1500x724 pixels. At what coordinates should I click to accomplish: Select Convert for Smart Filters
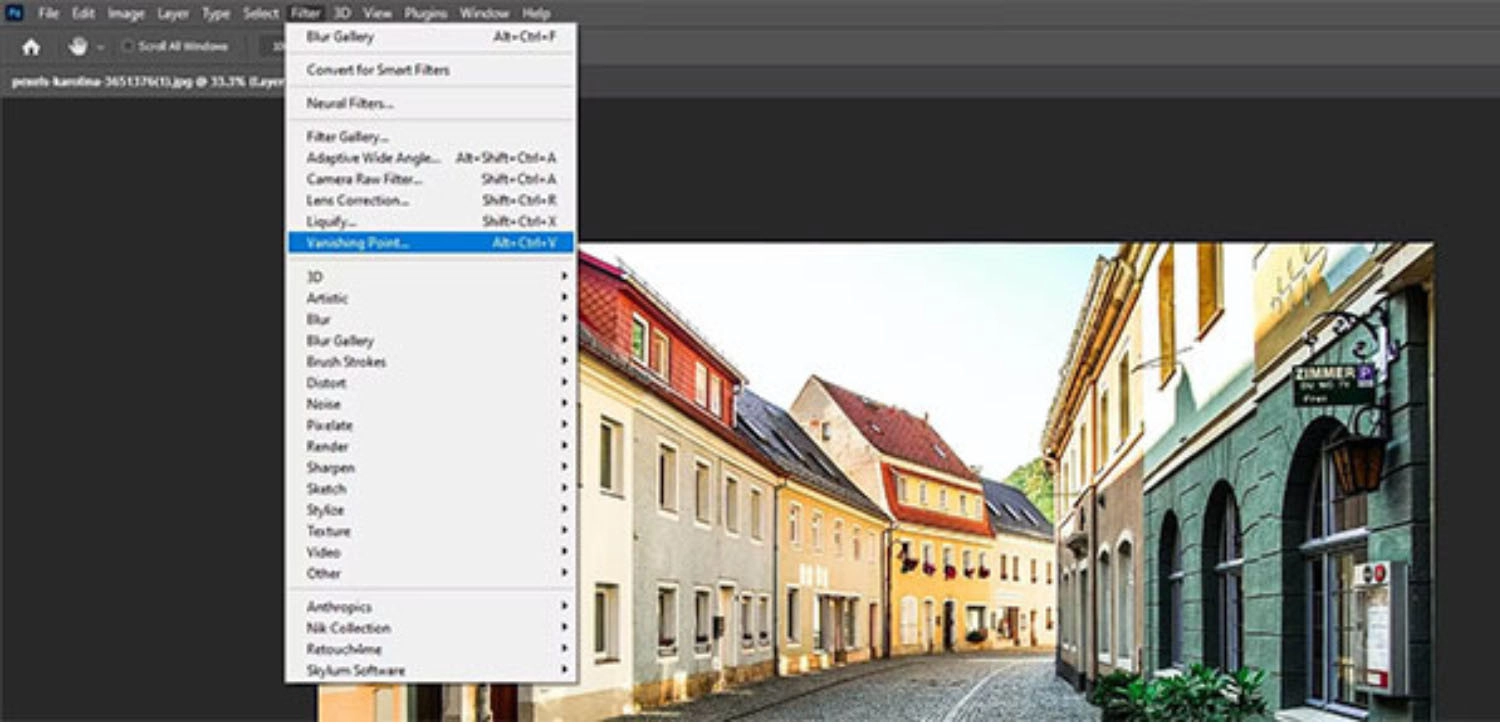point(431,70)
